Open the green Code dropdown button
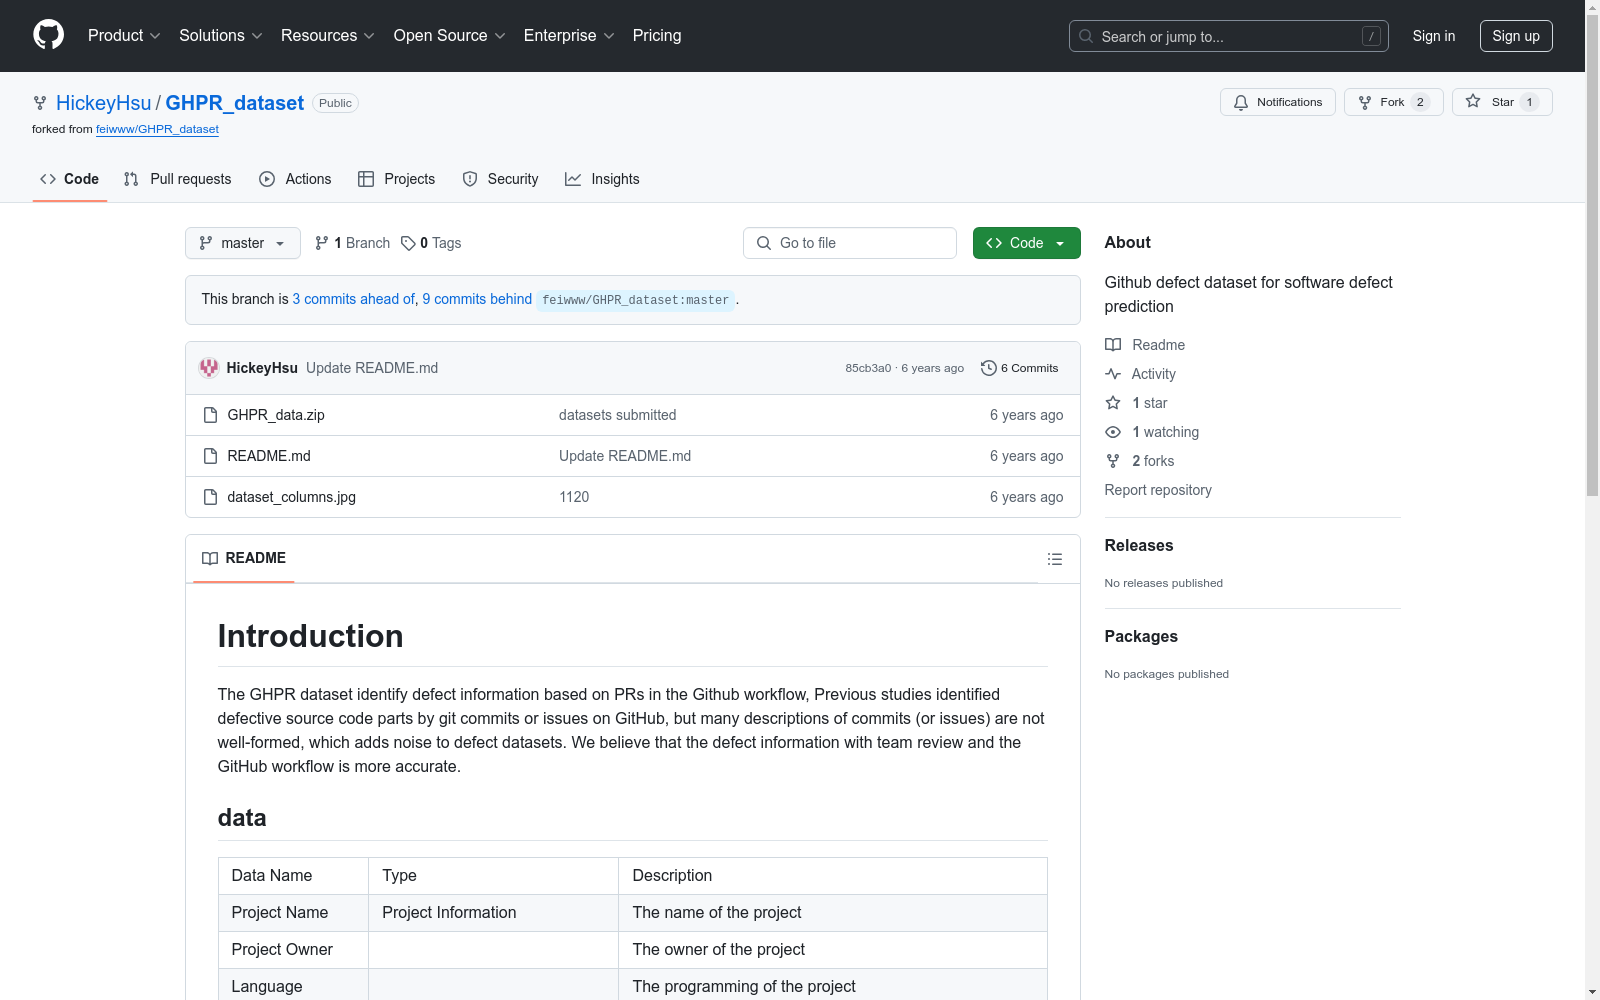This screenshot has width=1600, height=1000. point(1026,243)
